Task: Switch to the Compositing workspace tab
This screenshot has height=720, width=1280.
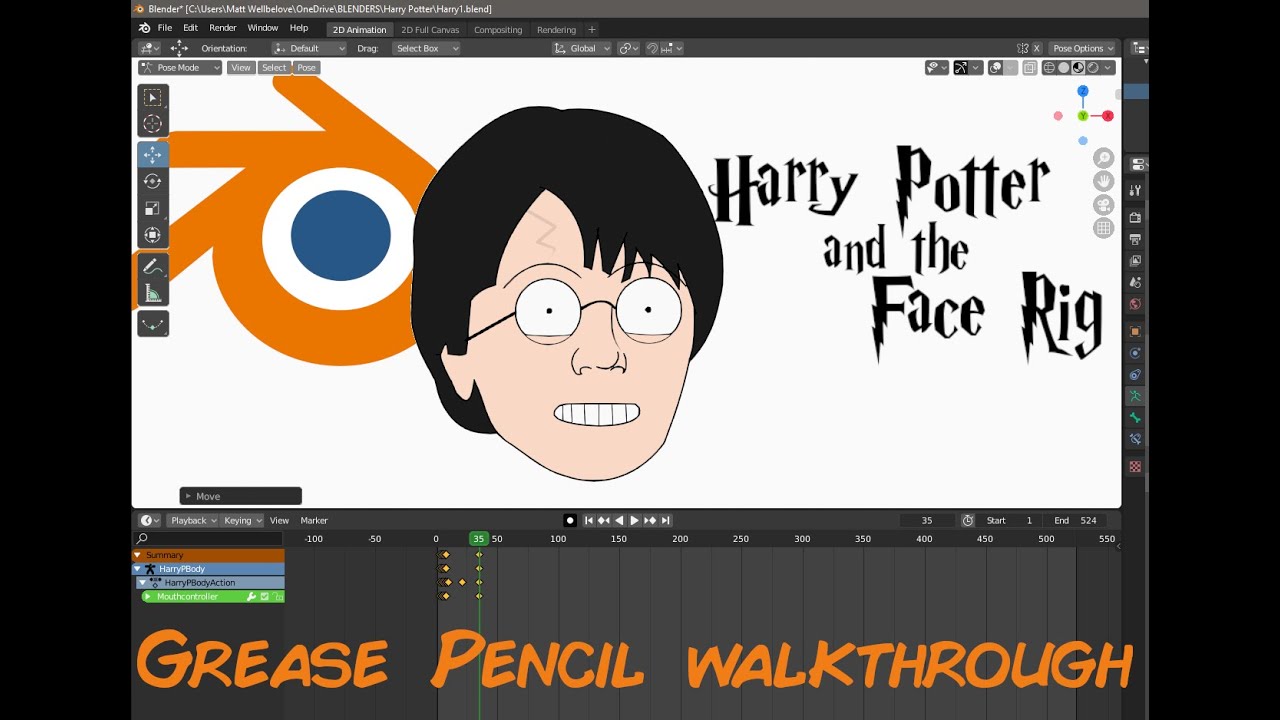Action: coord(498,30)
